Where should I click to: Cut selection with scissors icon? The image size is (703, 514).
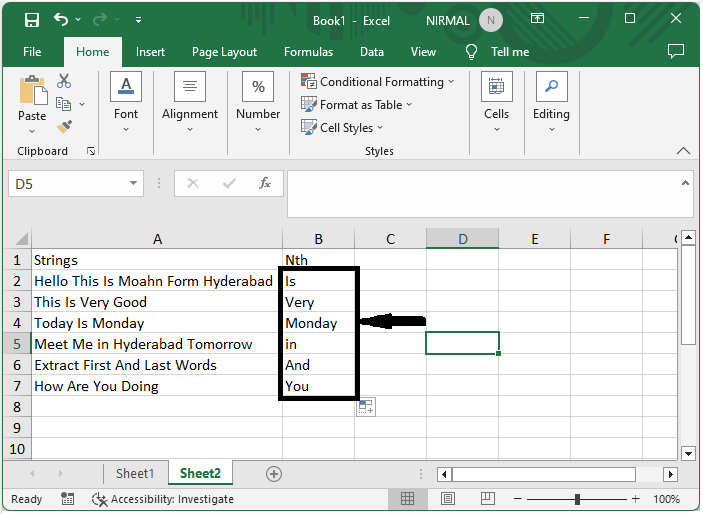[x=64, y=81]
